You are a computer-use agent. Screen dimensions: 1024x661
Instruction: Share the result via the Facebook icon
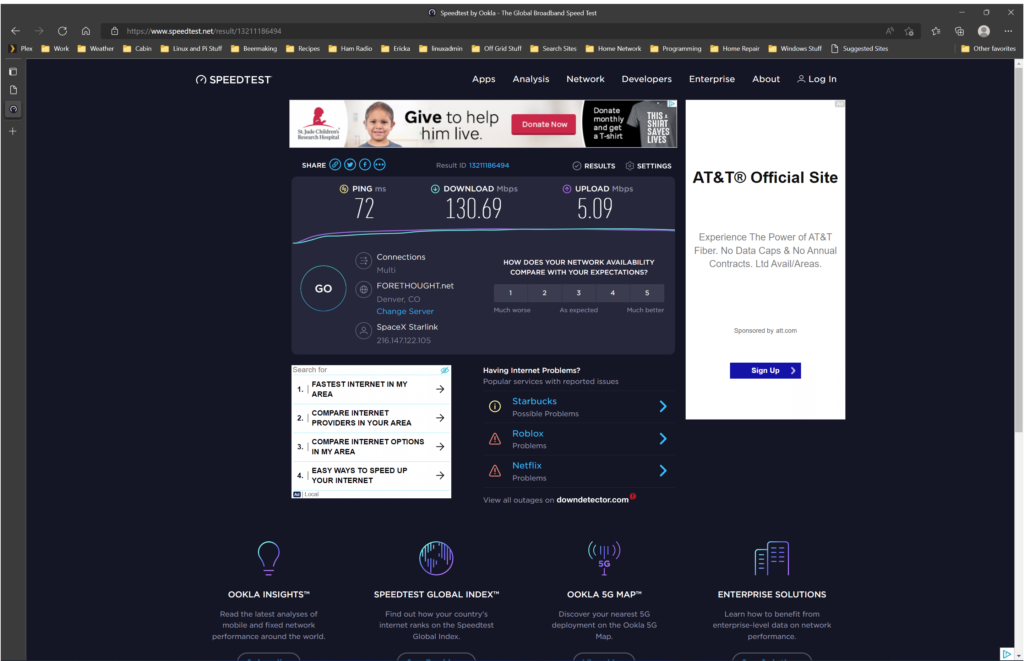coord(364,166)
